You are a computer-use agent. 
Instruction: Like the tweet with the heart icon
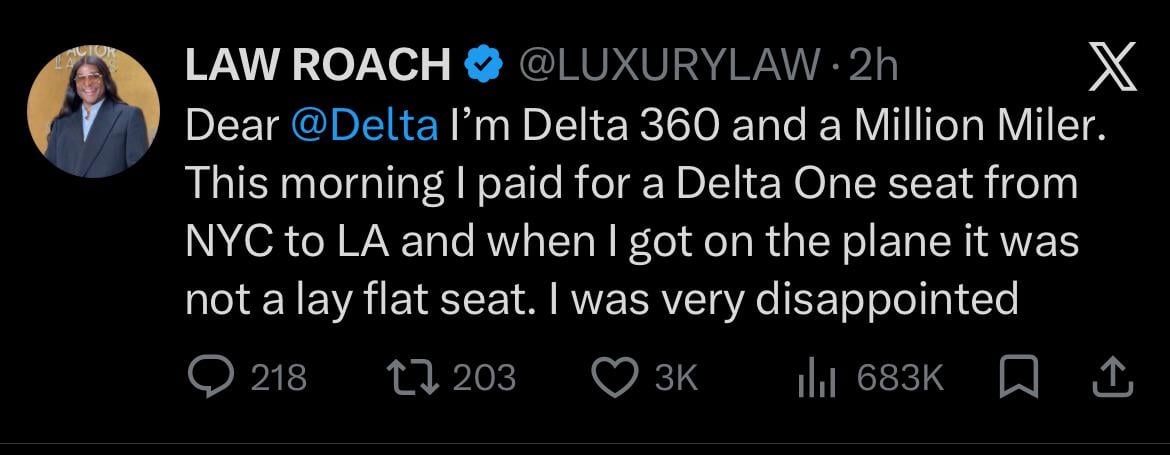tap(613, 377)
